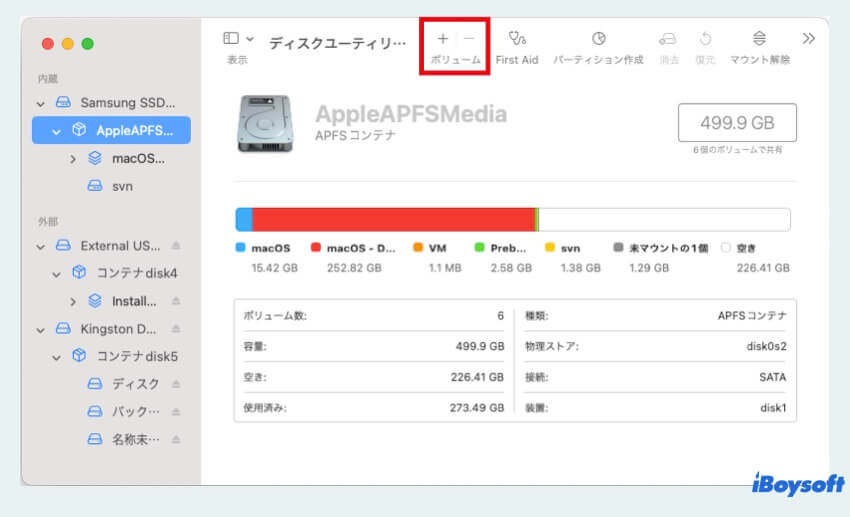Click the AppleAPFSMedia title text

[x=411, y=114]
